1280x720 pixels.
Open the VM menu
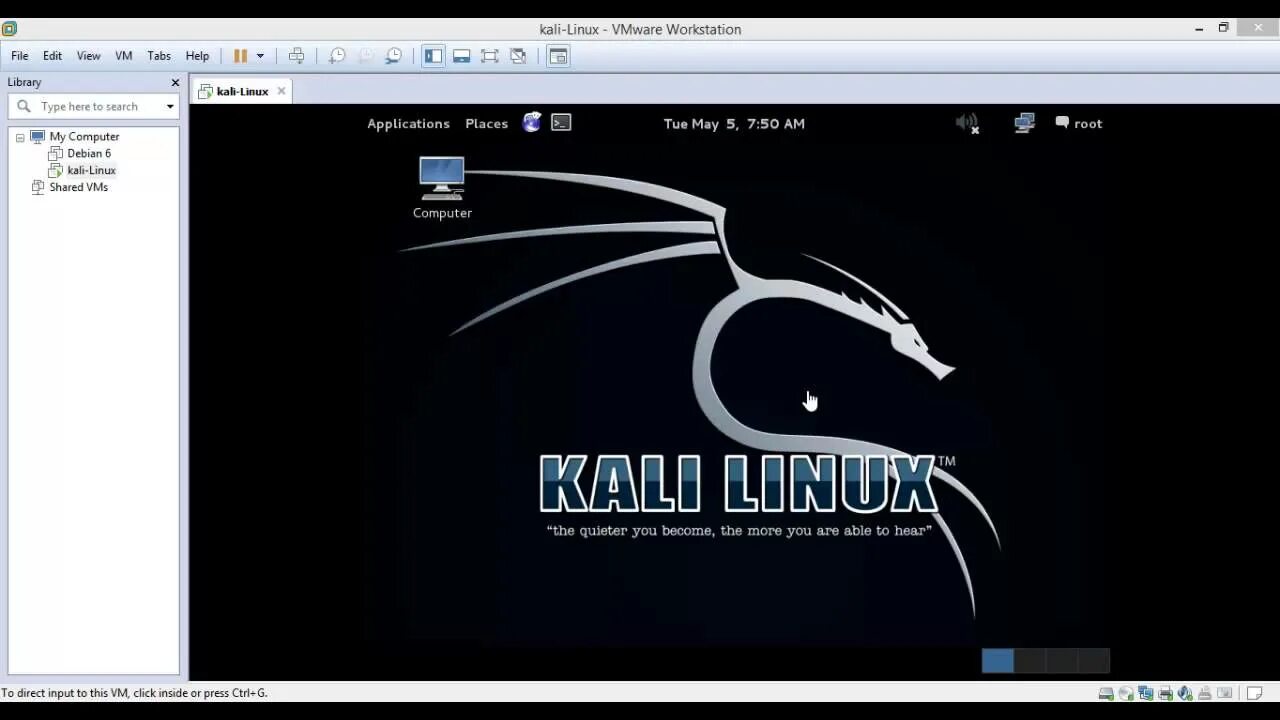point(124,56)
